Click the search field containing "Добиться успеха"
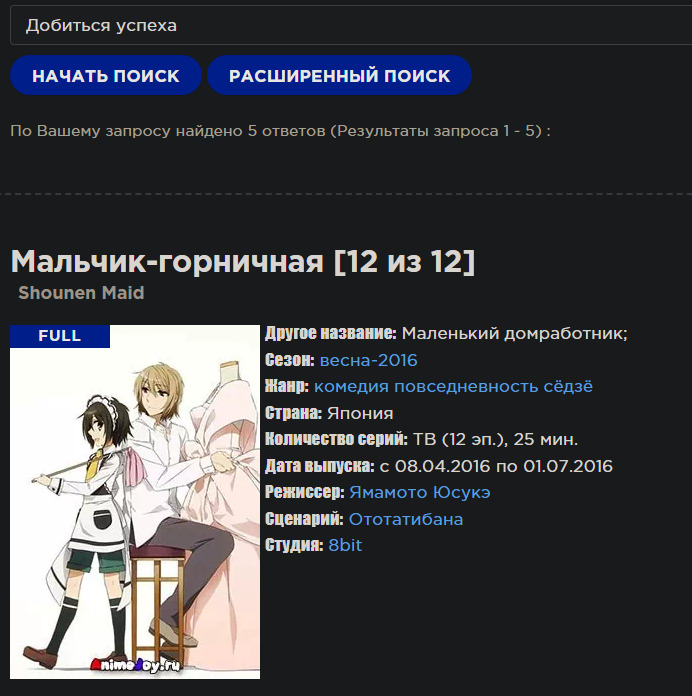This screenshot has height=696, width=692. (x=351, y=25)
